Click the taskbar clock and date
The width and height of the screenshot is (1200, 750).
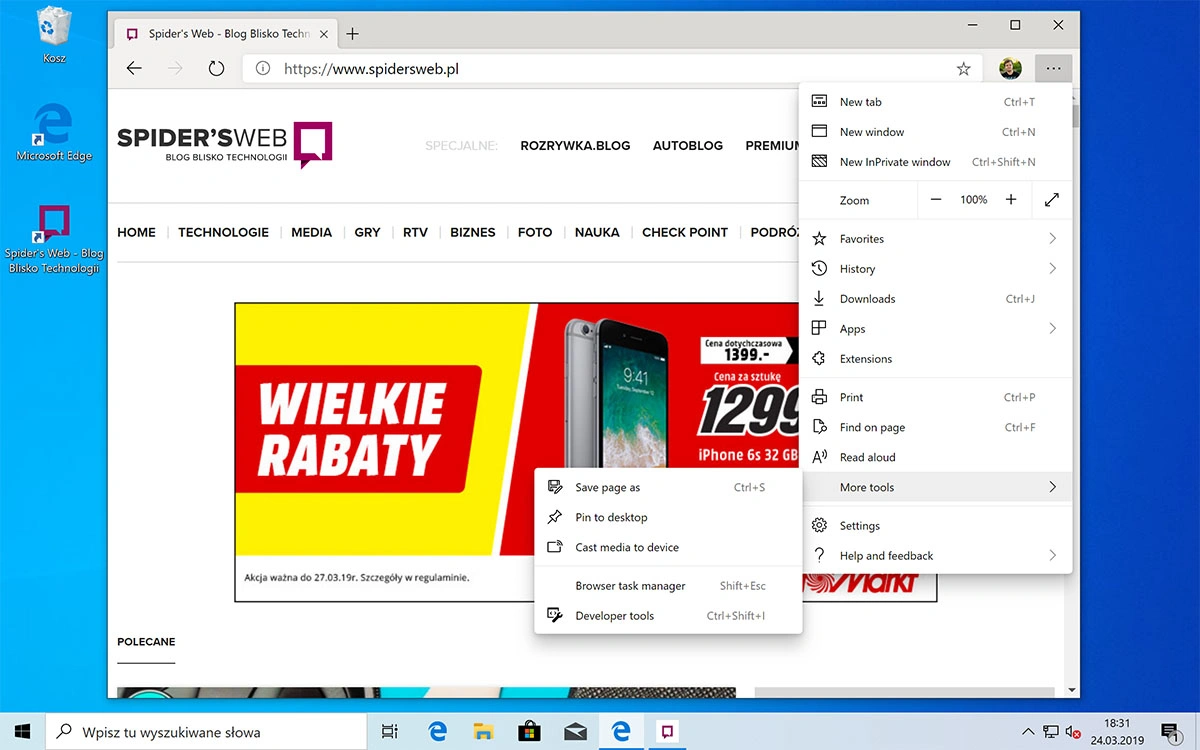(1117, 732)
